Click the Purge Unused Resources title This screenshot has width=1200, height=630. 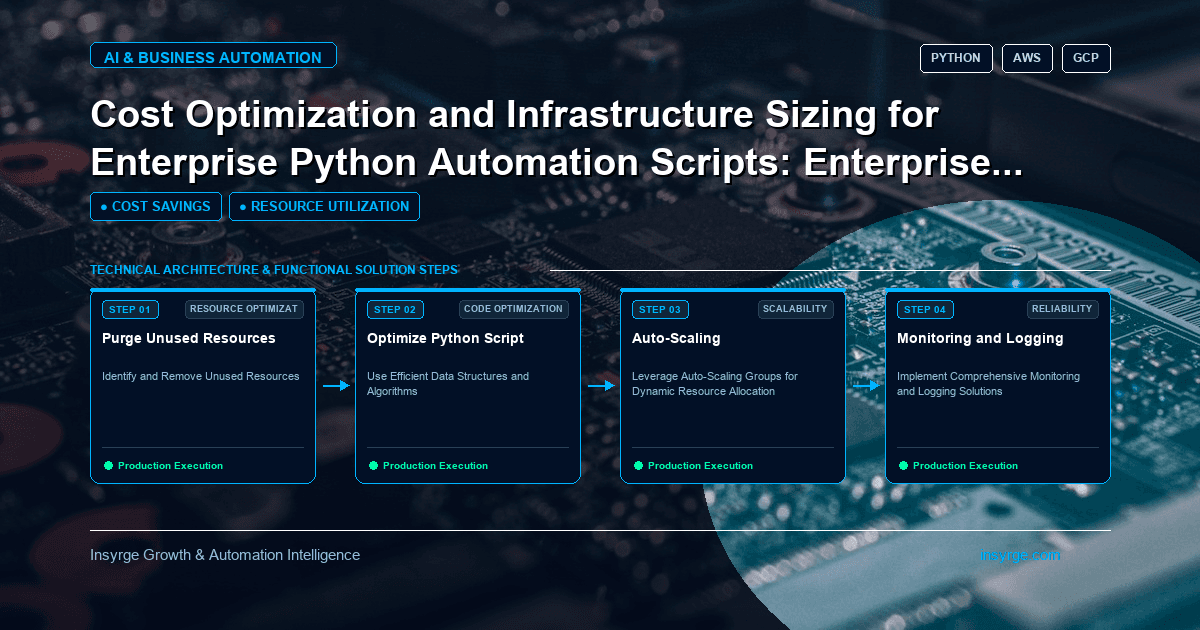click(188, 338)
